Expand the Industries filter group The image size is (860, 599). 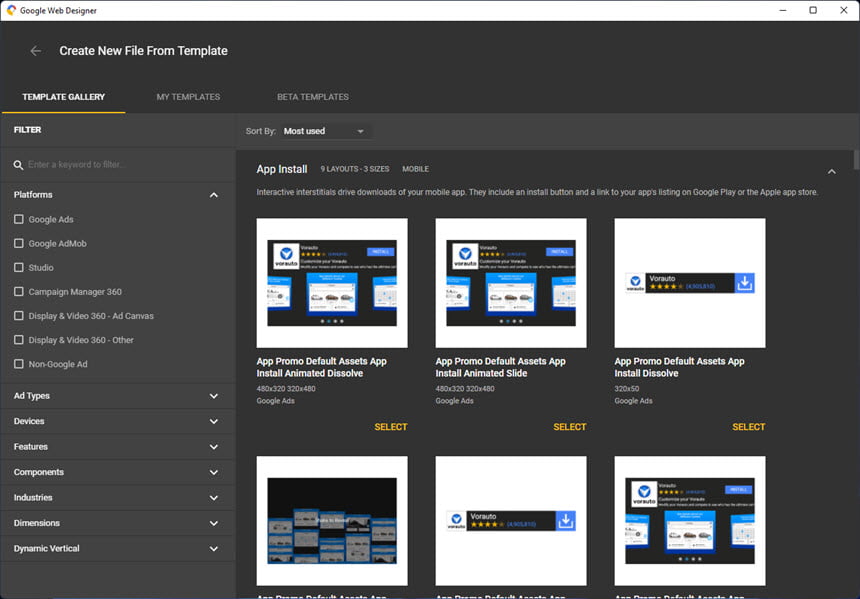(214, 498)
